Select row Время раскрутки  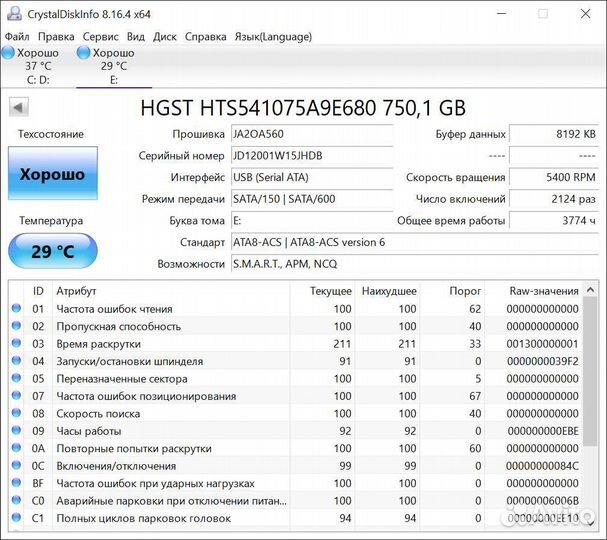[x=296, y=343]
